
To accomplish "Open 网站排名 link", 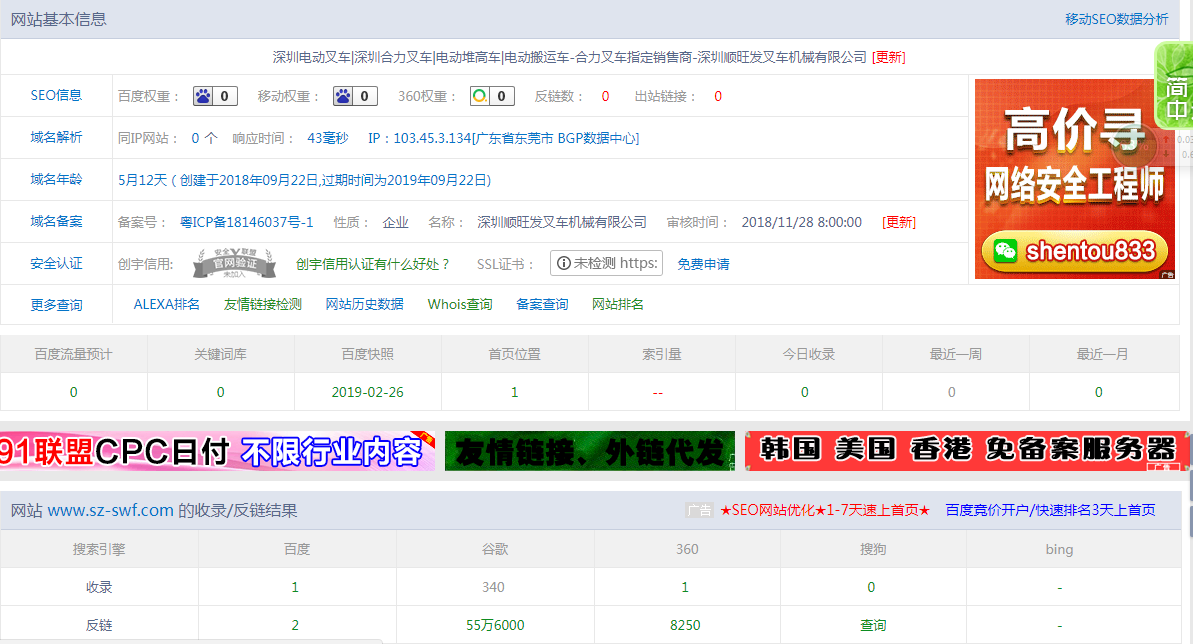I will 618,304.
